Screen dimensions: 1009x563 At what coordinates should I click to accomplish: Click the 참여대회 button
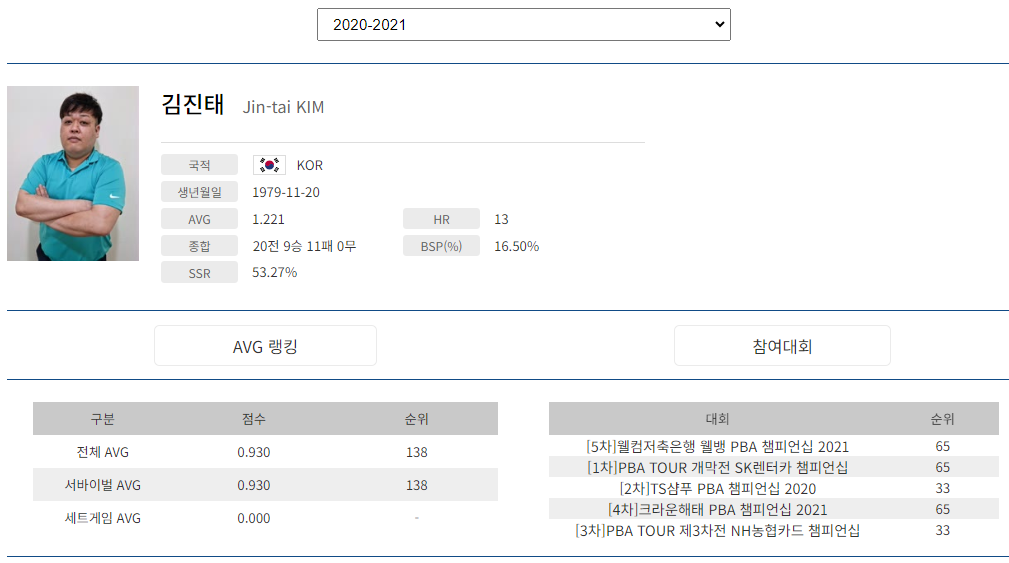(x=782, y=346)
